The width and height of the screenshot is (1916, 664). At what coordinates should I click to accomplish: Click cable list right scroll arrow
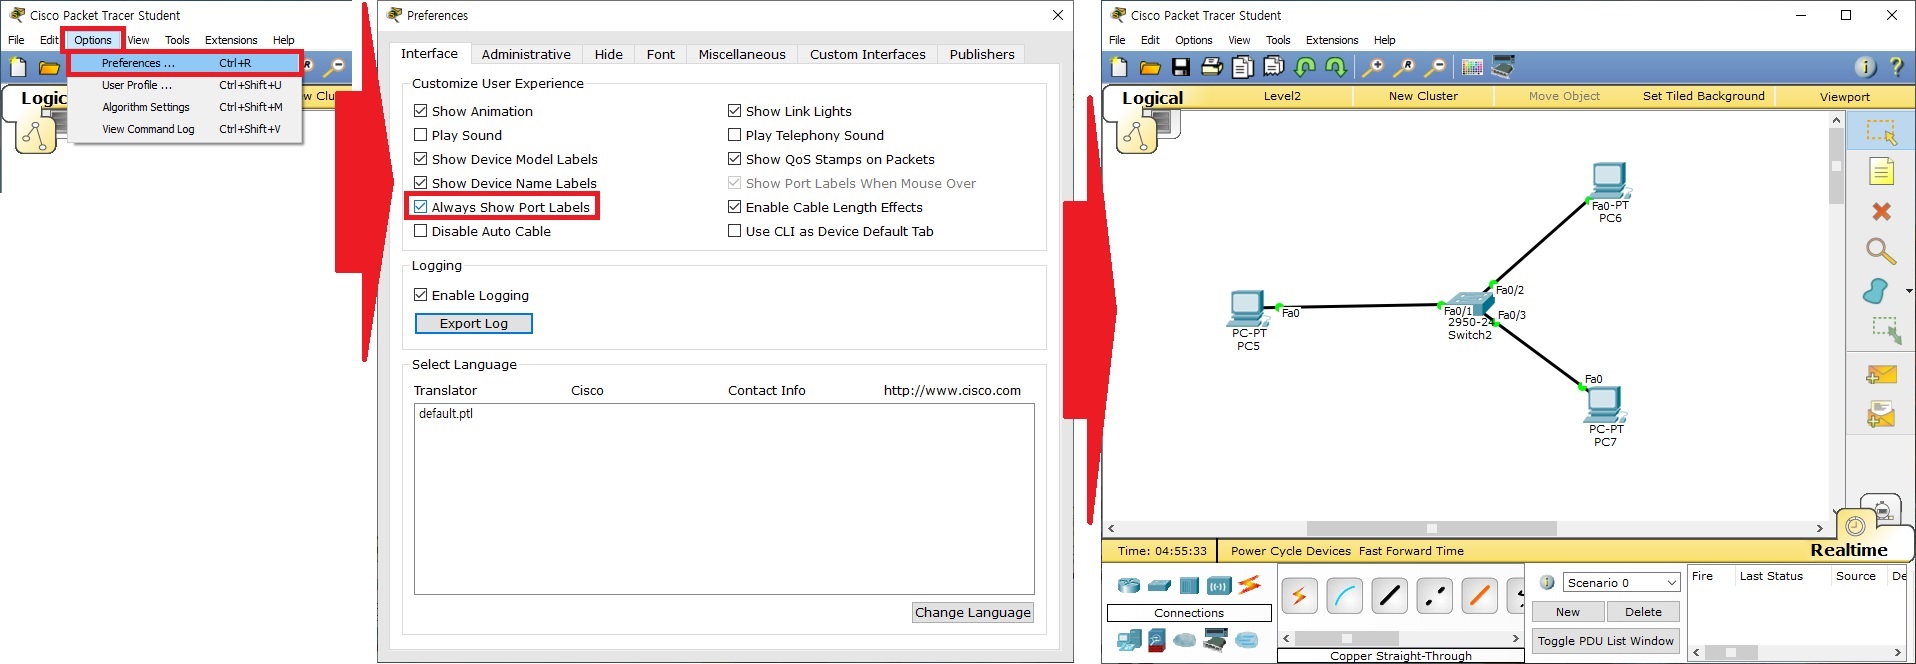(x=1515, y=638)
